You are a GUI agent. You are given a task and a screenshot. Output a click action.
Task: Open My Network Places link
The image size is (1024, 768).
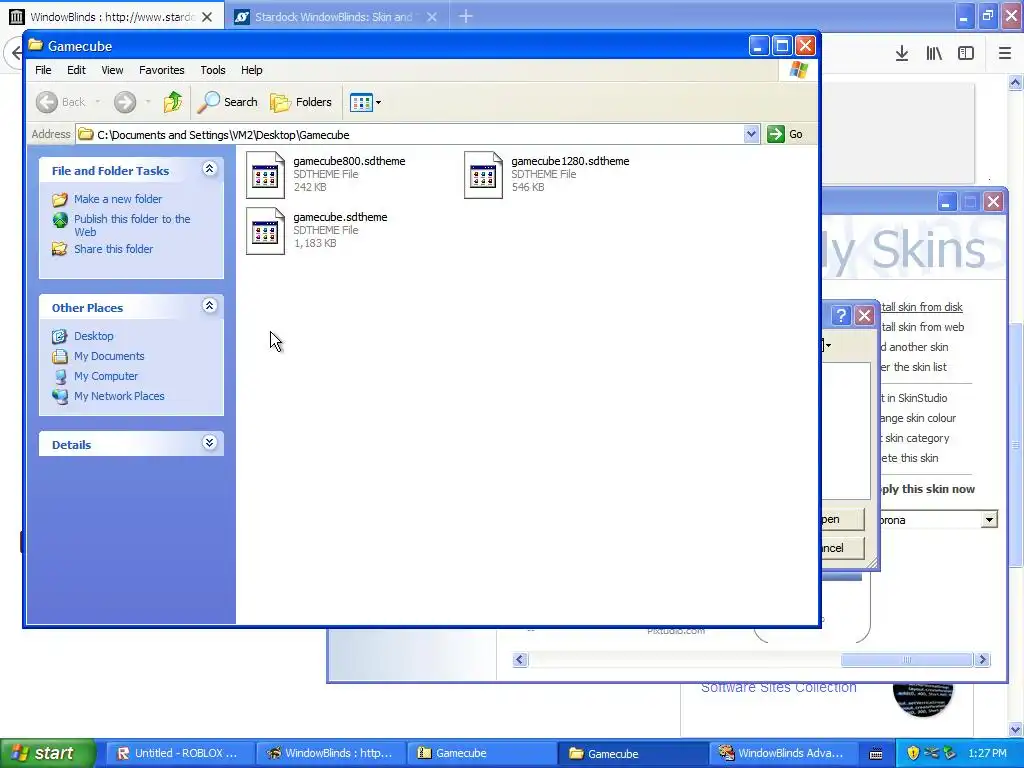(119, 396)
